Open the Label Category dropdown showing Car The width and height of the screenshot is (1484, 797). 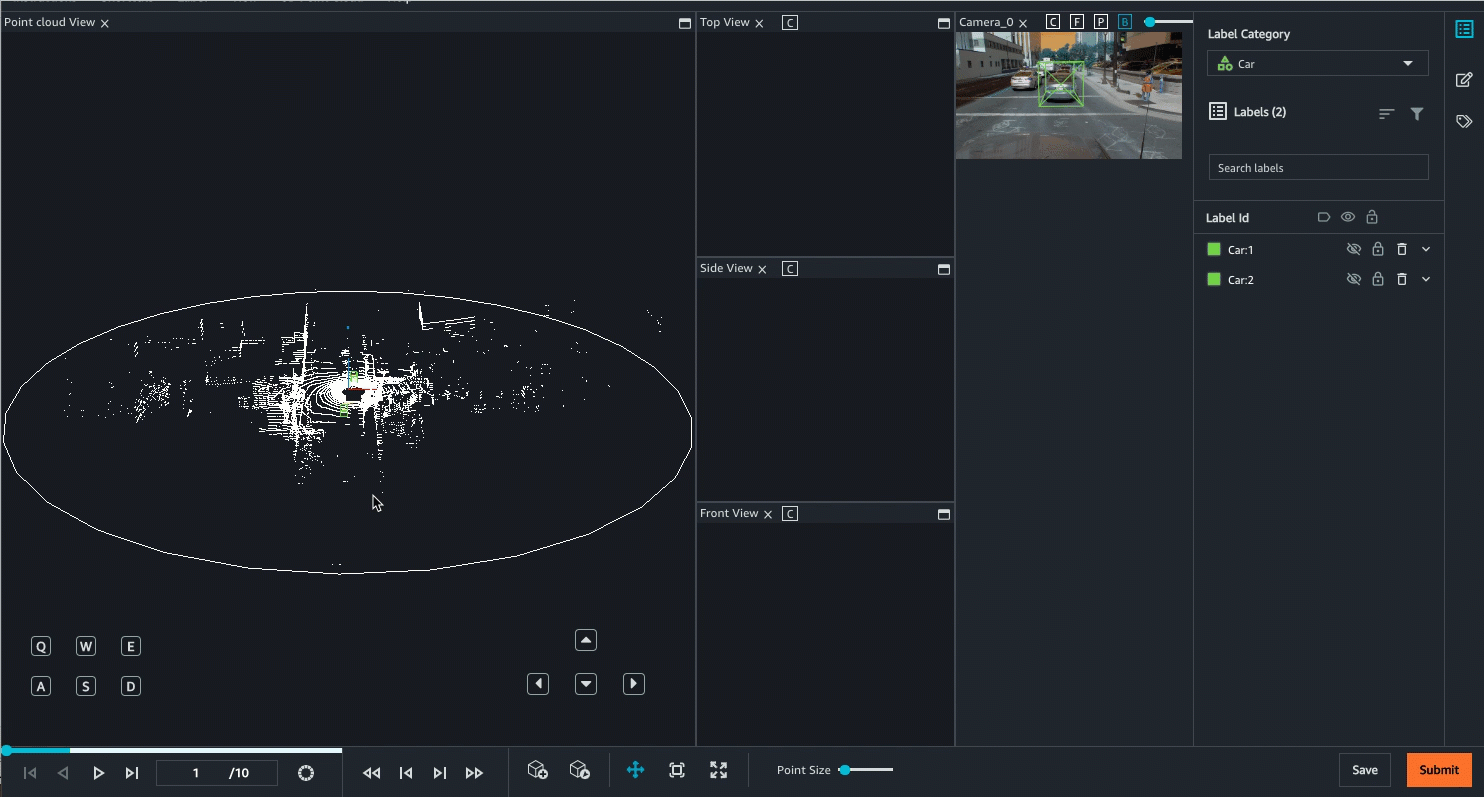[1317, 63]
